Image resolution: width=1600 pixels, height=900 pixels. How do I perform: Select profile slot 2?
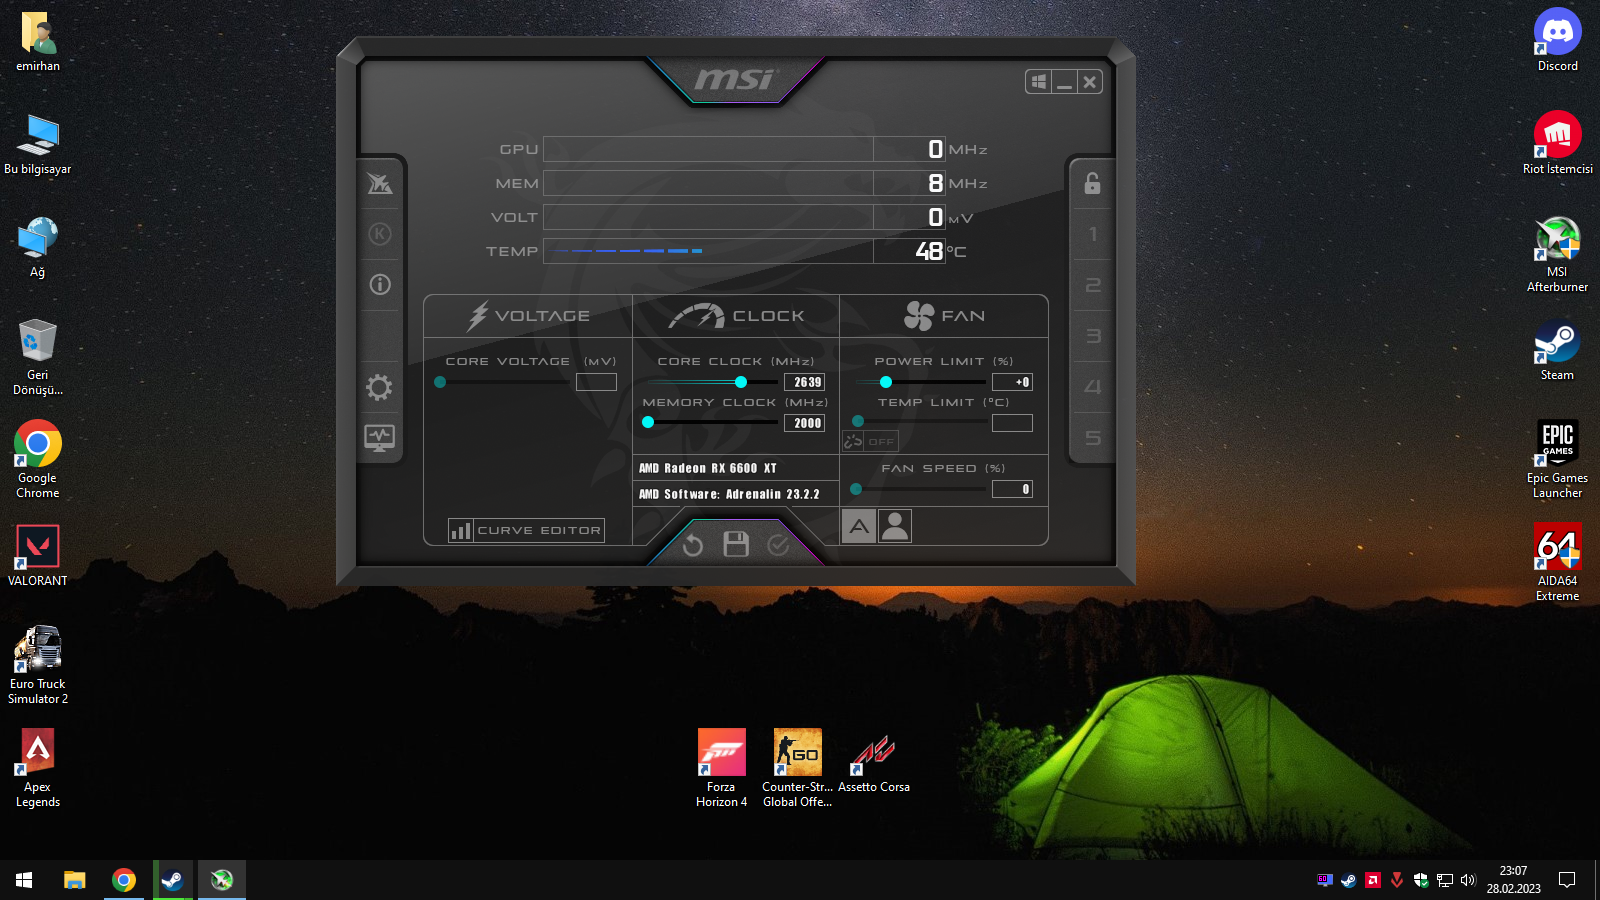[x=1093, y=285]
